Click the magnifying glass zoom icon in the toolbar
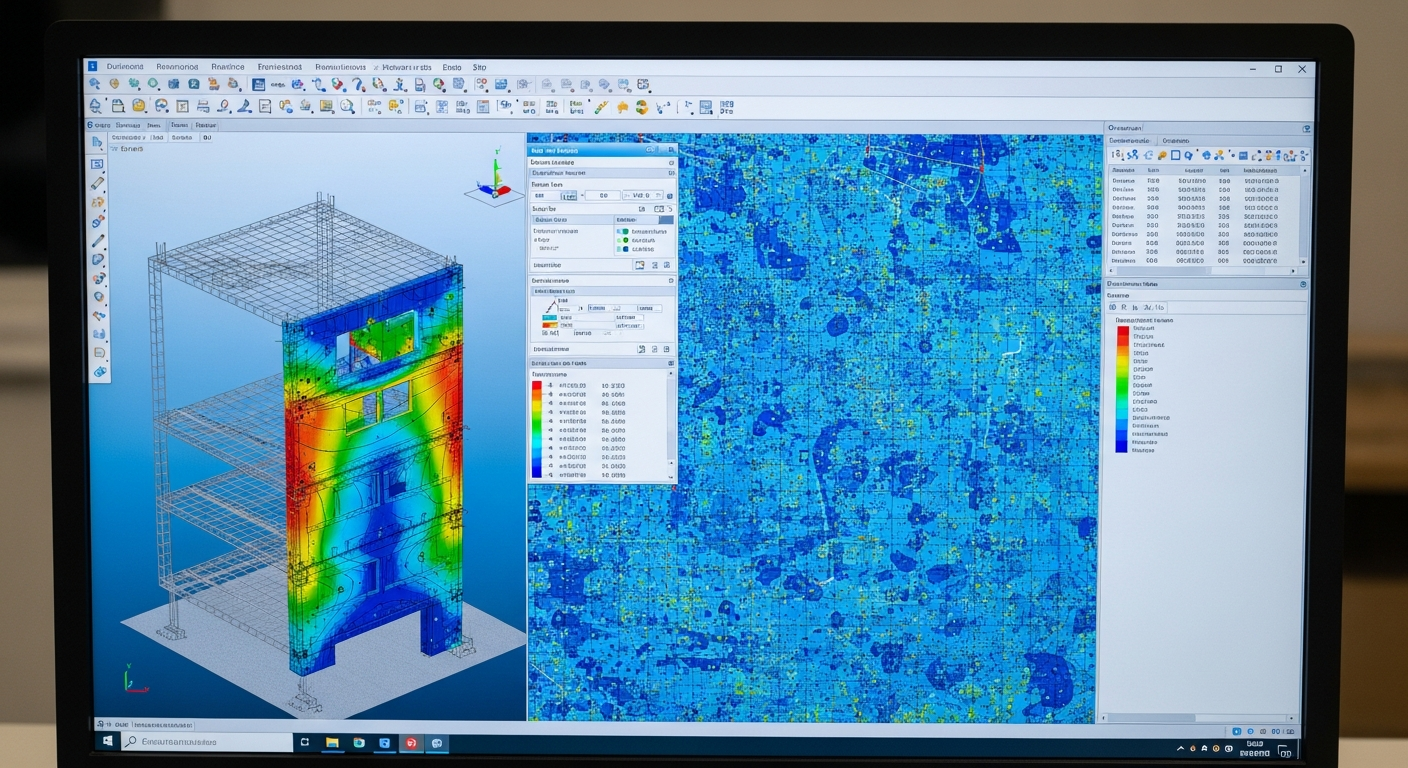The height and width of the screenshot is (768, 1408). (346, 107)
